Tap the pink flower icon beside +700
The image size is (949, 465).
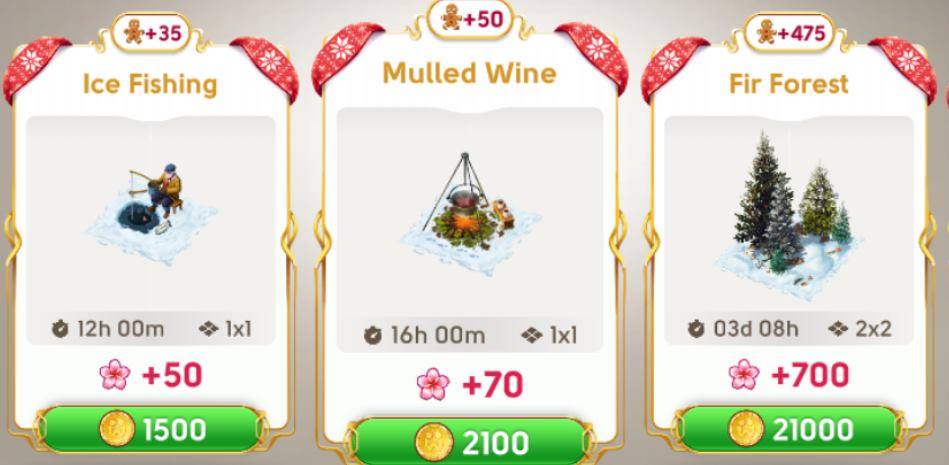pyautogui.click(x=744, y=374)
